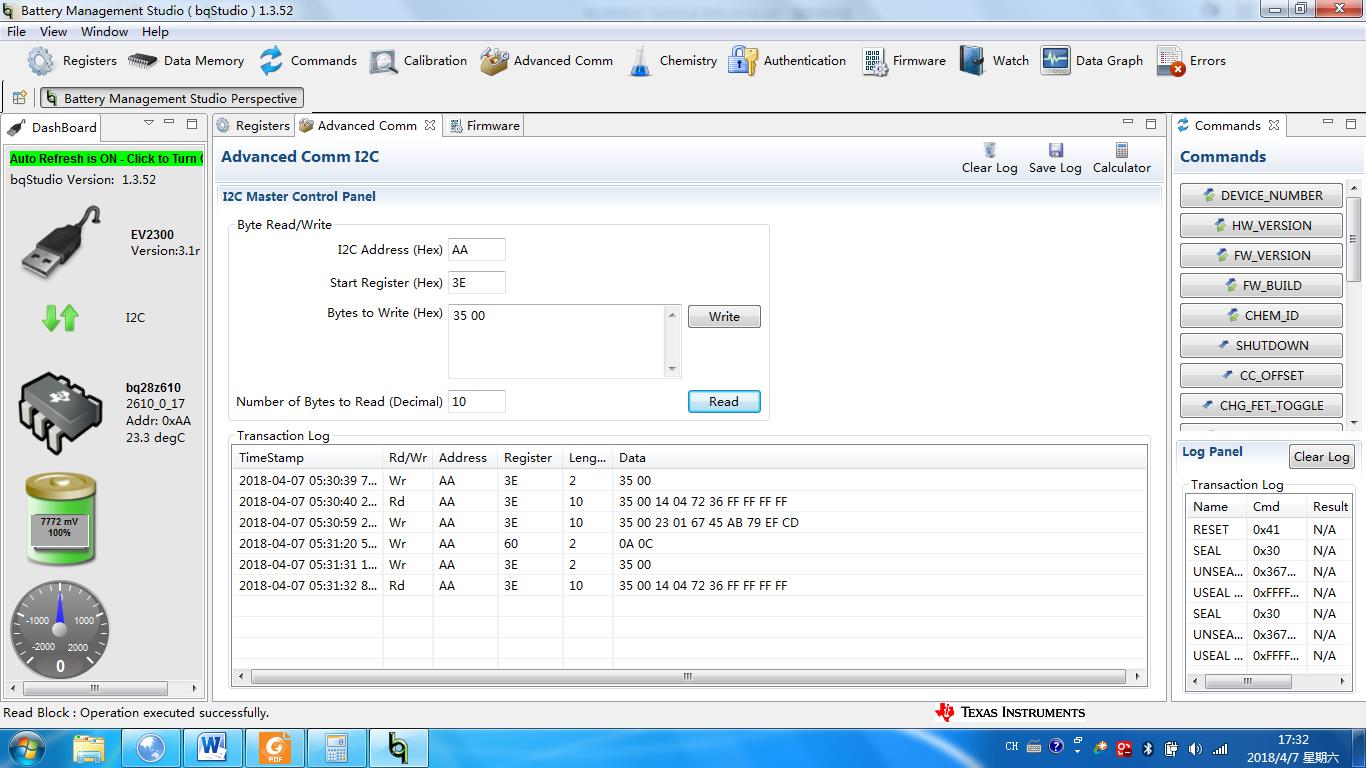
Task: Click the Number of Bytes to Read field
Action: tap(477, 401)
